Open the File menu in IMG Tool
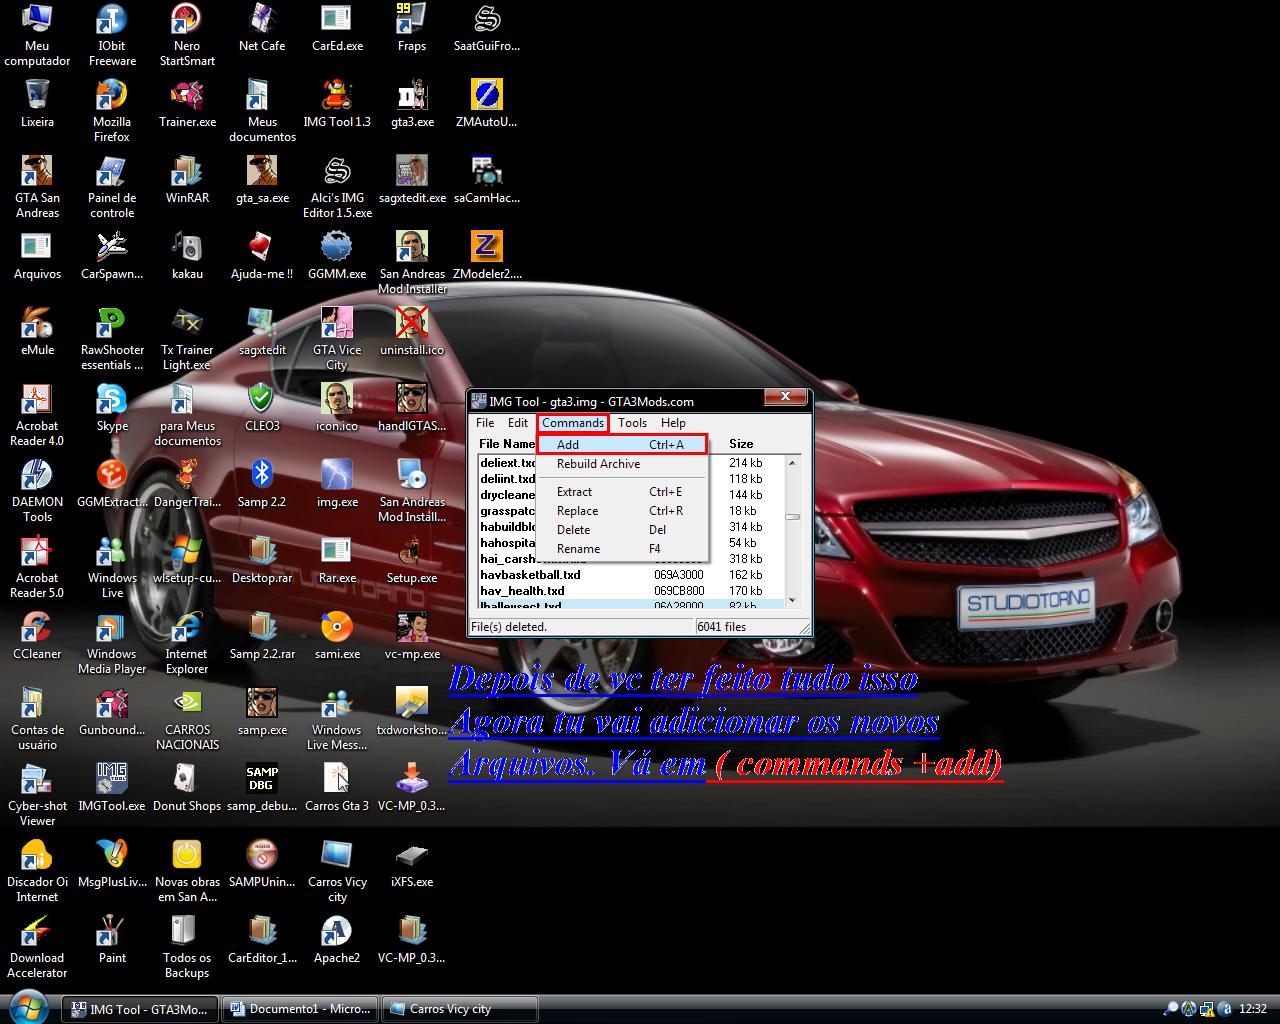This screenshot has height=1024, width=1280. tap(485, 423)
